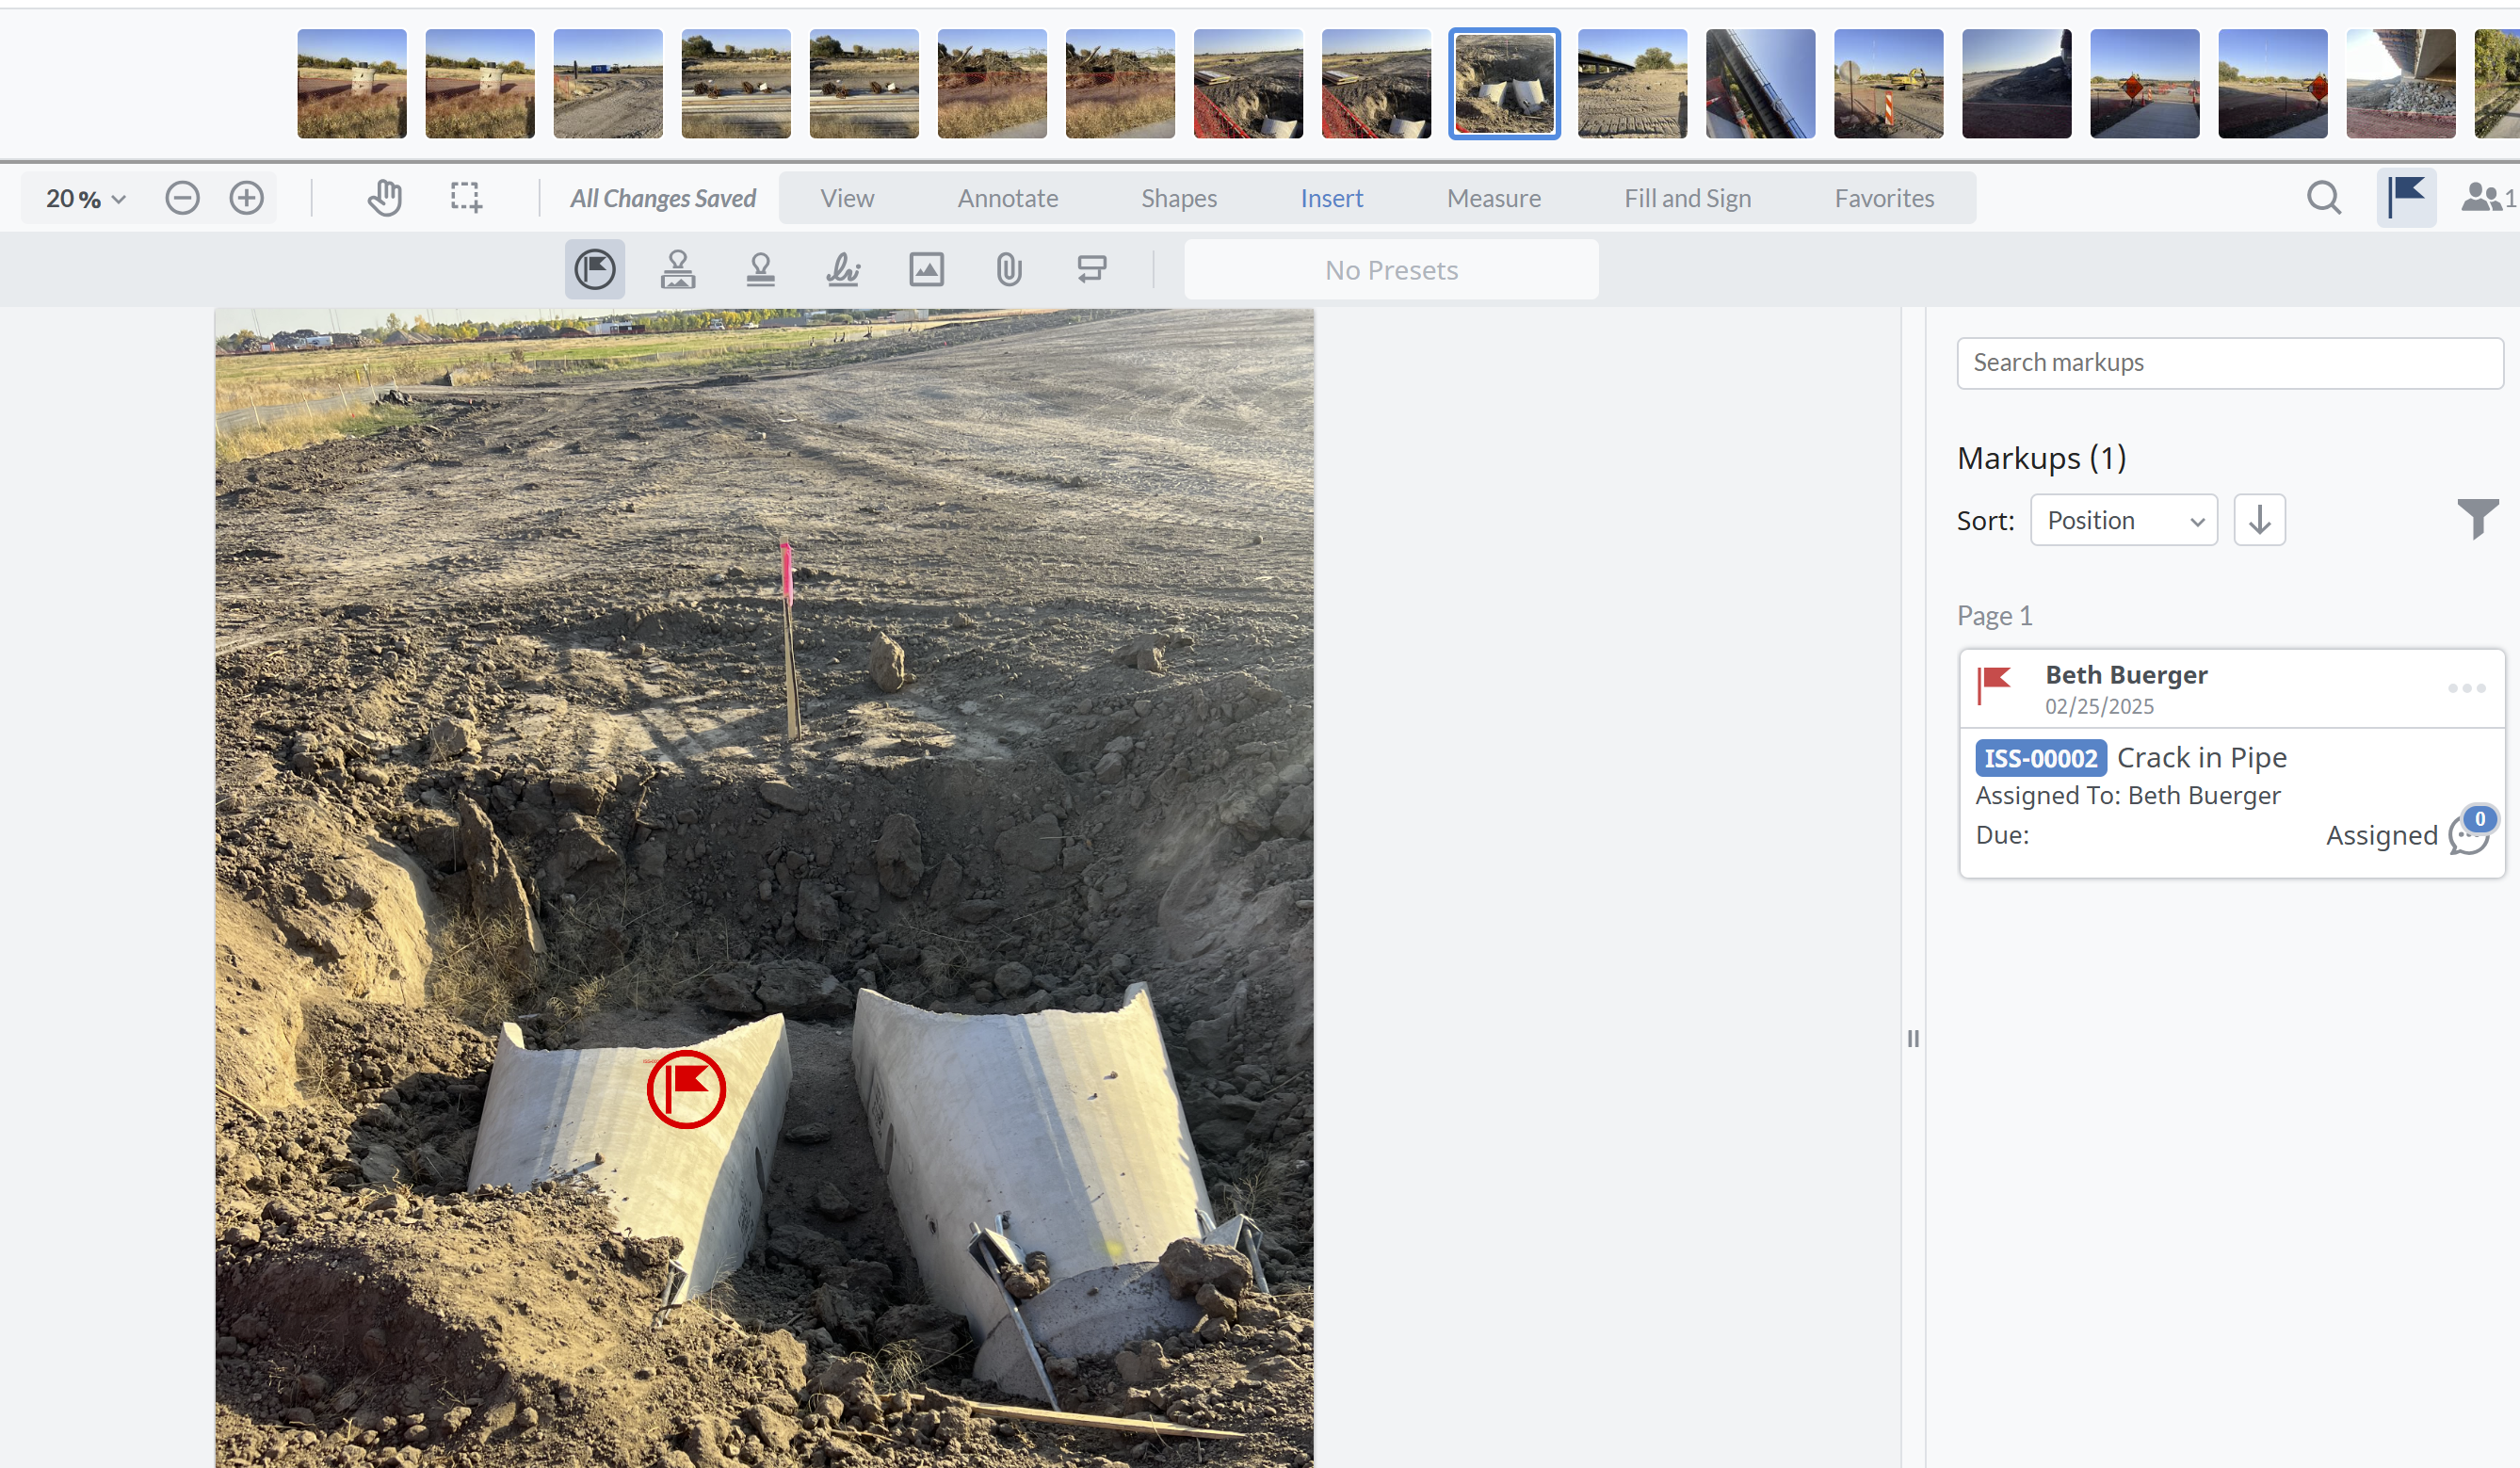Click the red flag marker on pipe
The width and height of the screenshot is (2520, 1468).
686,1089
